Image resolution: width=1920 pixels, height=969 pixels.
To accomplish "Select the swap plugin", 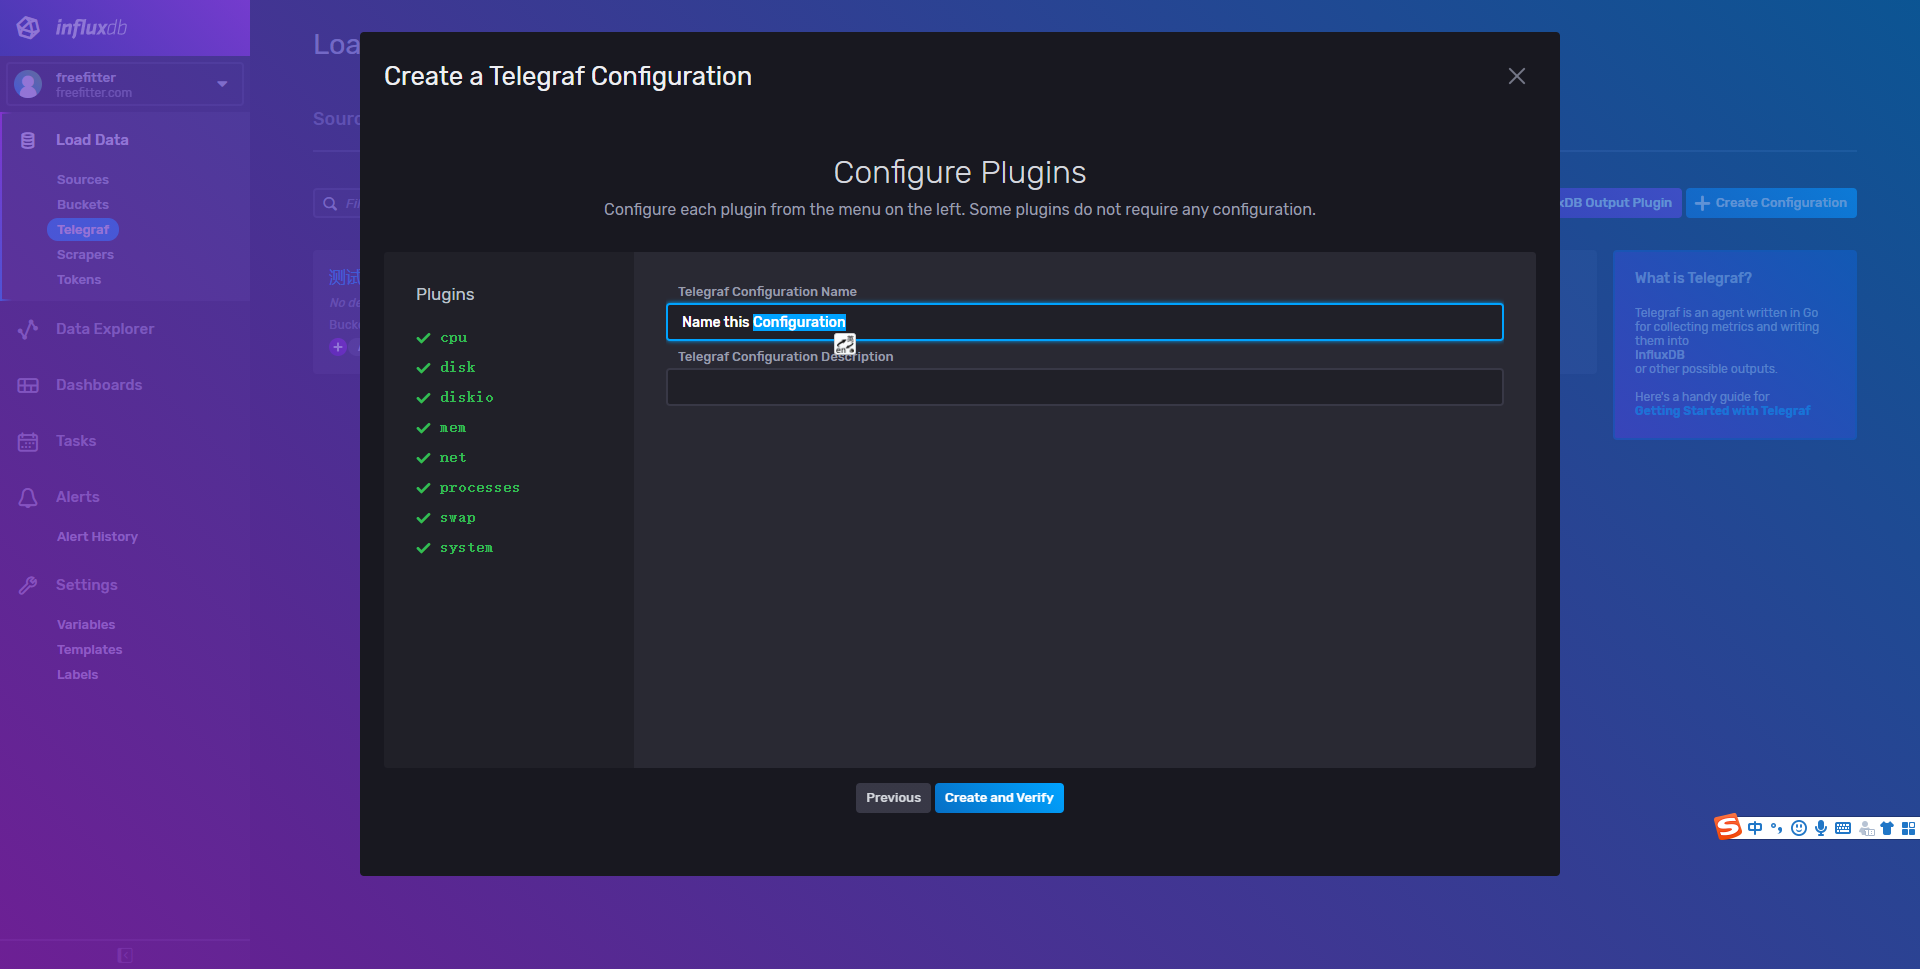I will pos(457,518).
